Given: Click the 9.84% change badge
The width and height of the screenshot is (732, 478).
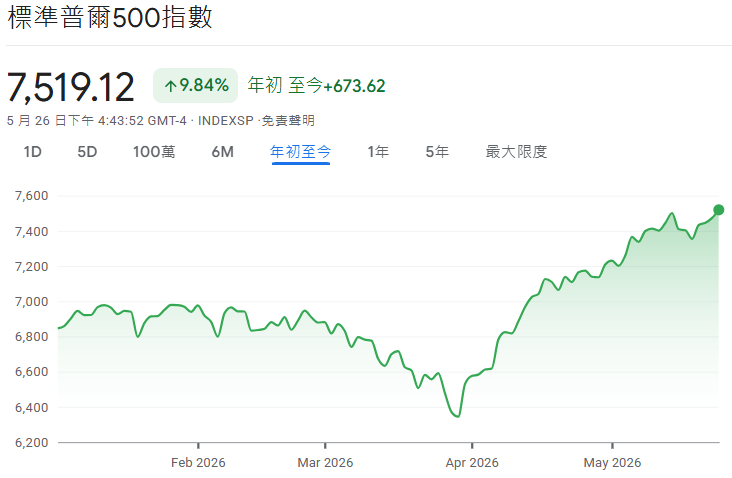Looking at the screenshot, I should coord(196,85).
